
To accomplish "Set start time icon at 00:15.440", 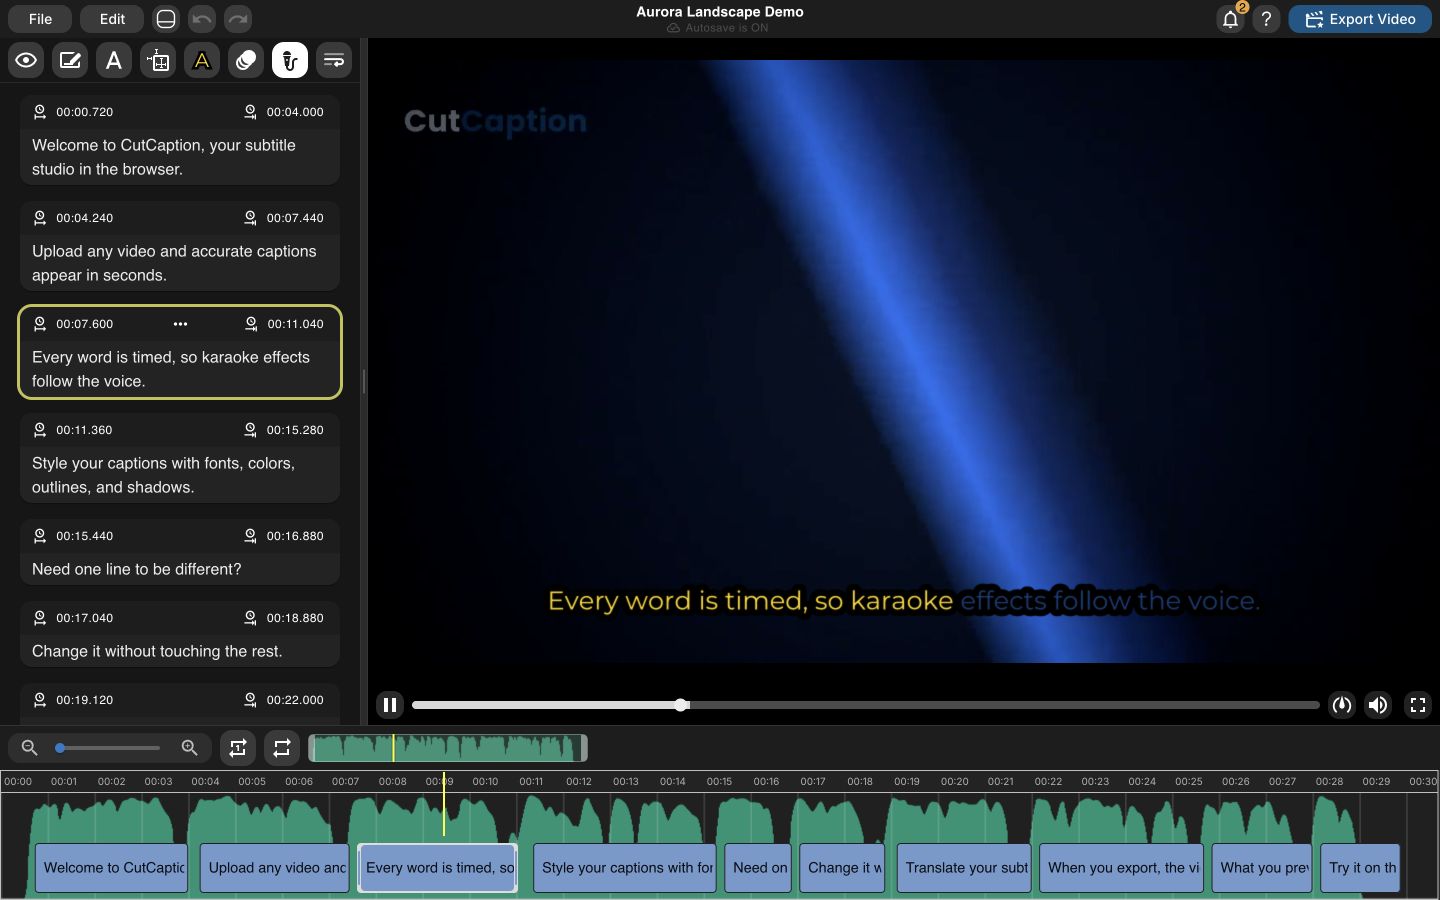I will click(x=40, y=536).
